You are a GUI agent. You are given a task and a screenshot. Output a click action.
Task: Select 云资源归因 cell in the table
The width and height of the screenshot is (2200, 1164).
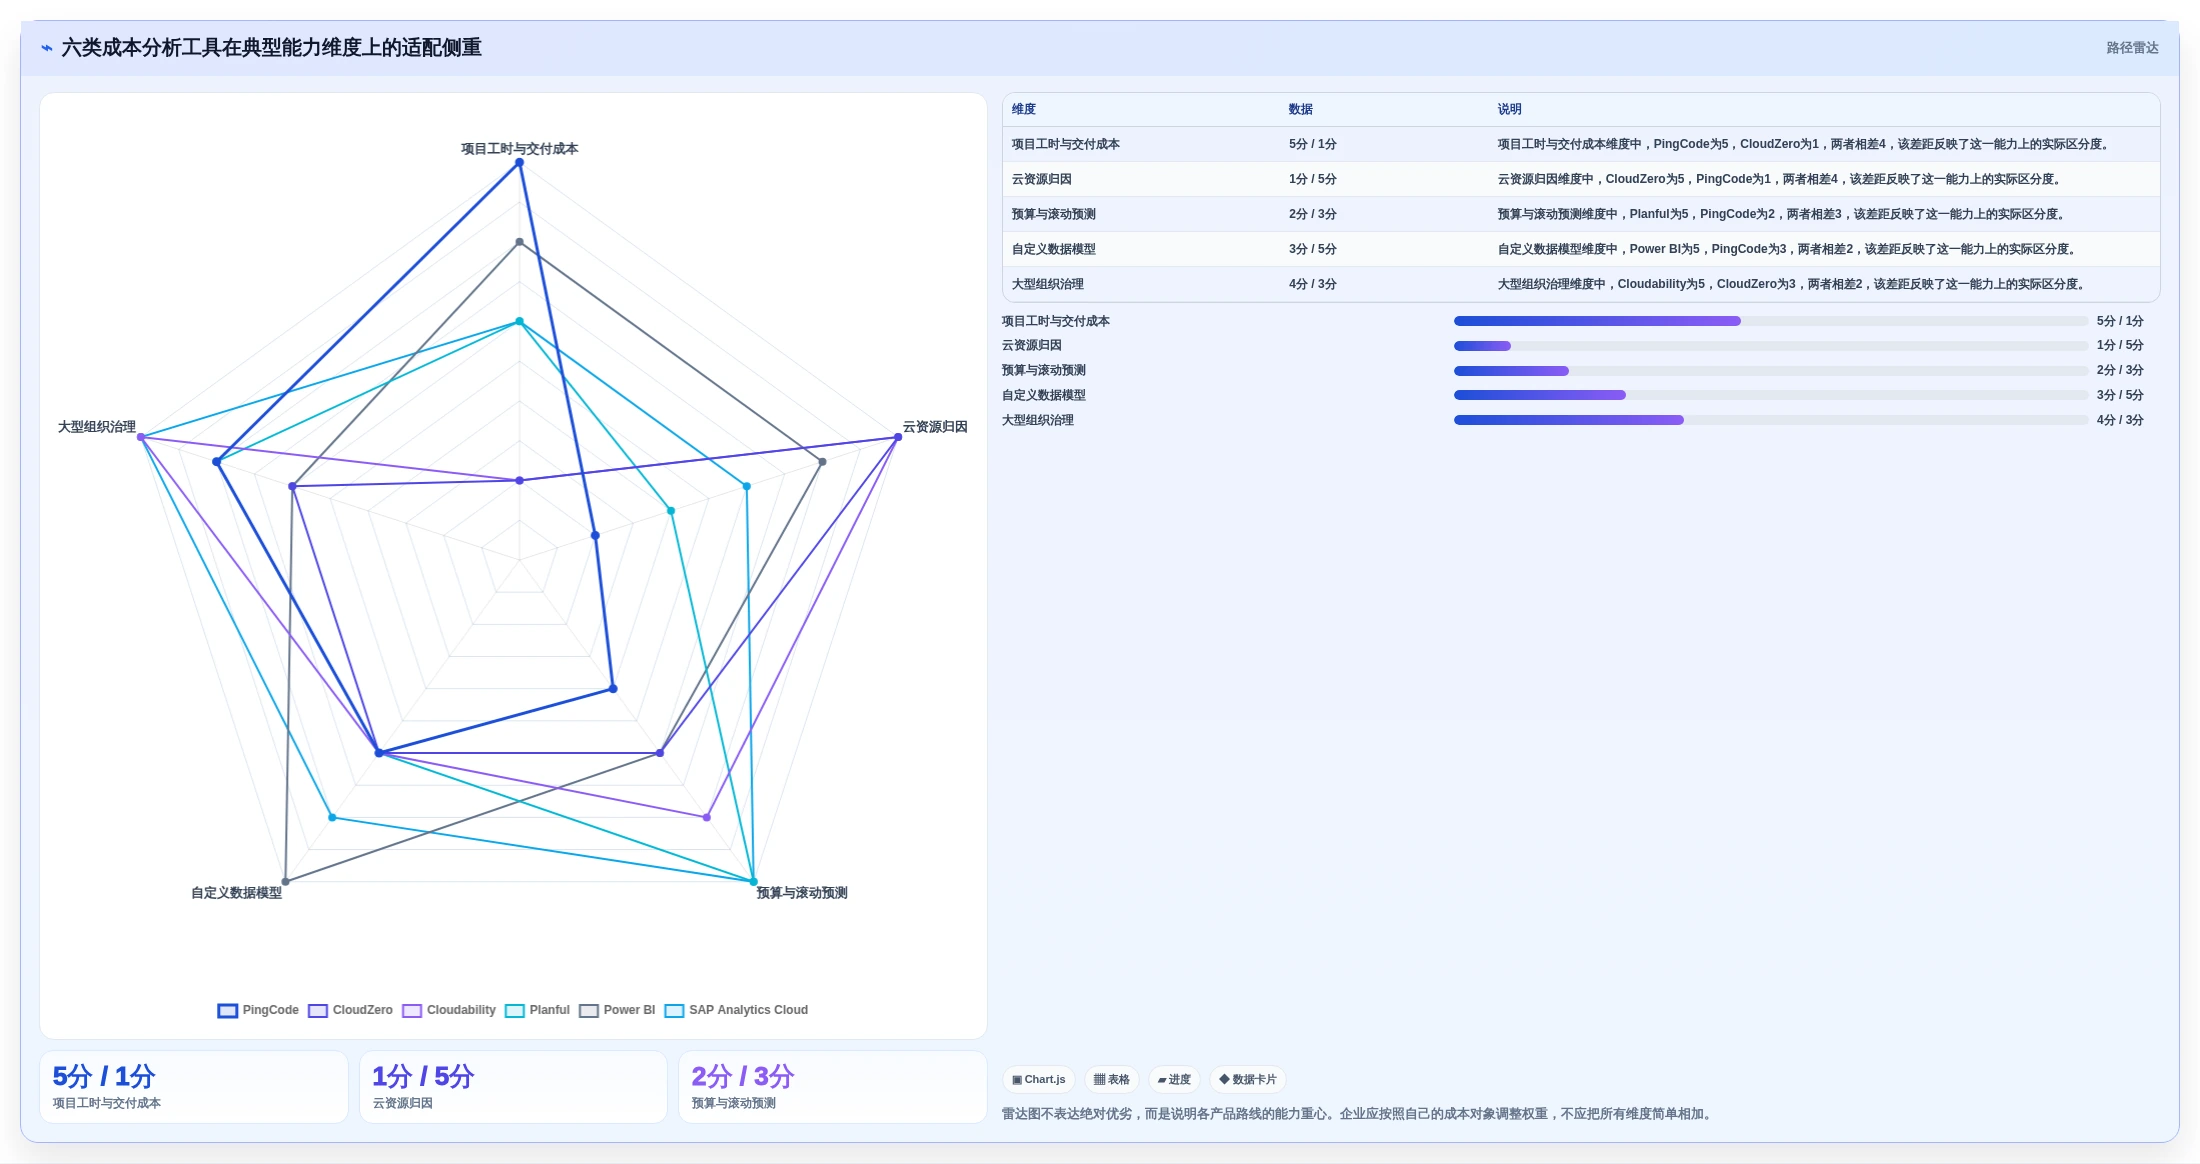point(1042,179)
